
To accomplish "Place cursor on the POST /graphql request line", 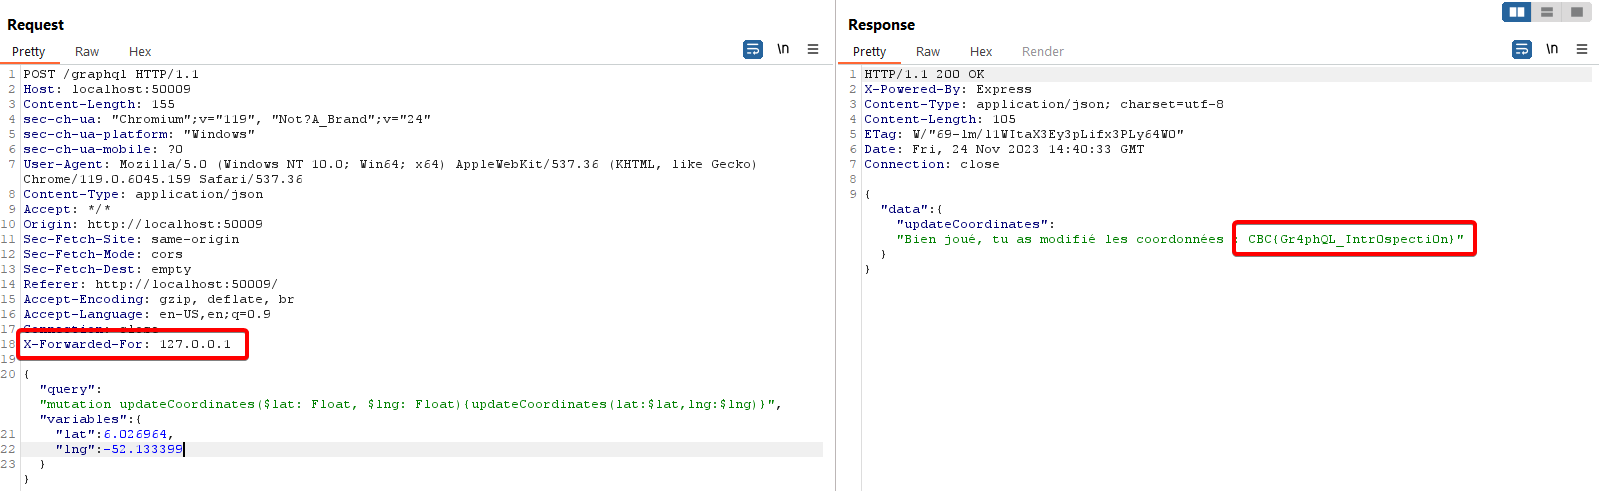I will click(x=111, y=74).
